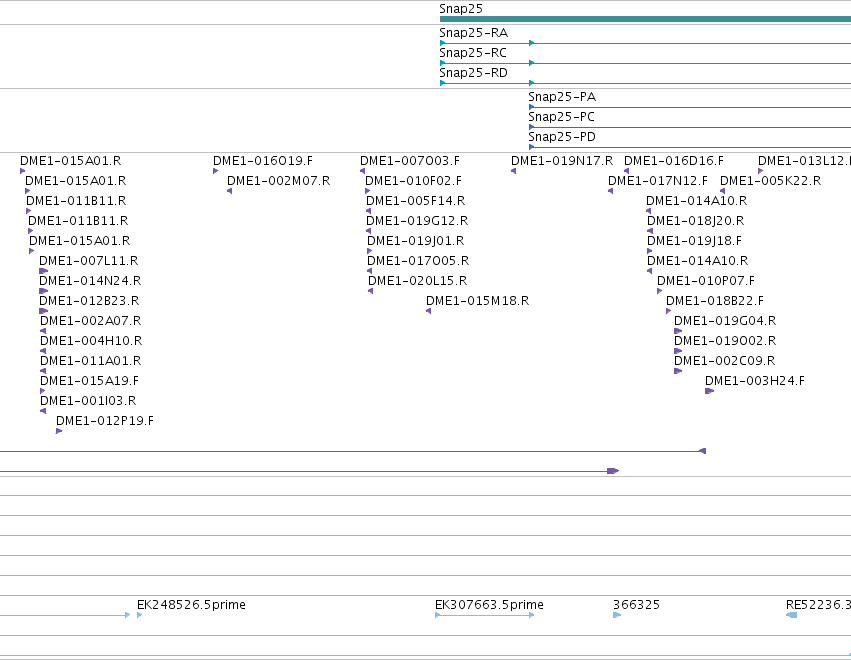Click the long purple line ending in left-pointing arrowhead
This screenshot has height=660, width=851.
tap(353, 451)
